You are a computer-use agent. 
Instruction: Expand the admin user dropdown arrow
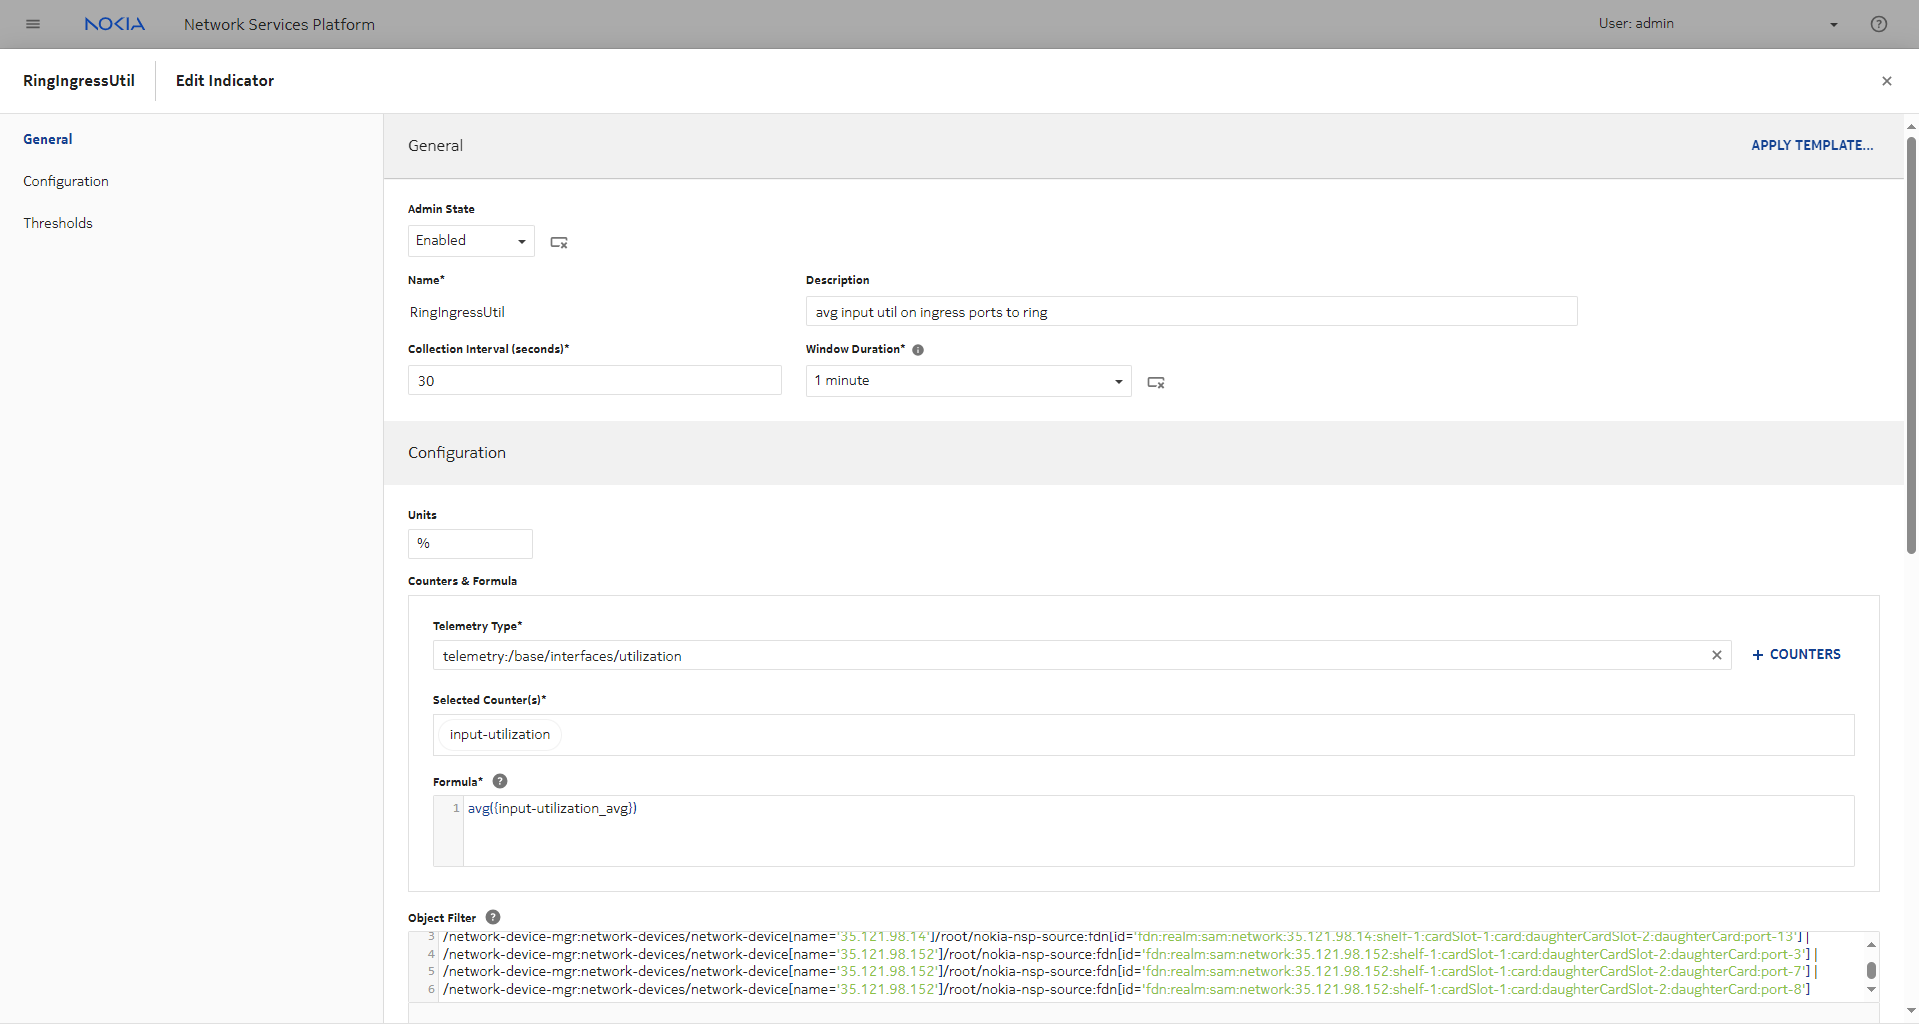1834,25
